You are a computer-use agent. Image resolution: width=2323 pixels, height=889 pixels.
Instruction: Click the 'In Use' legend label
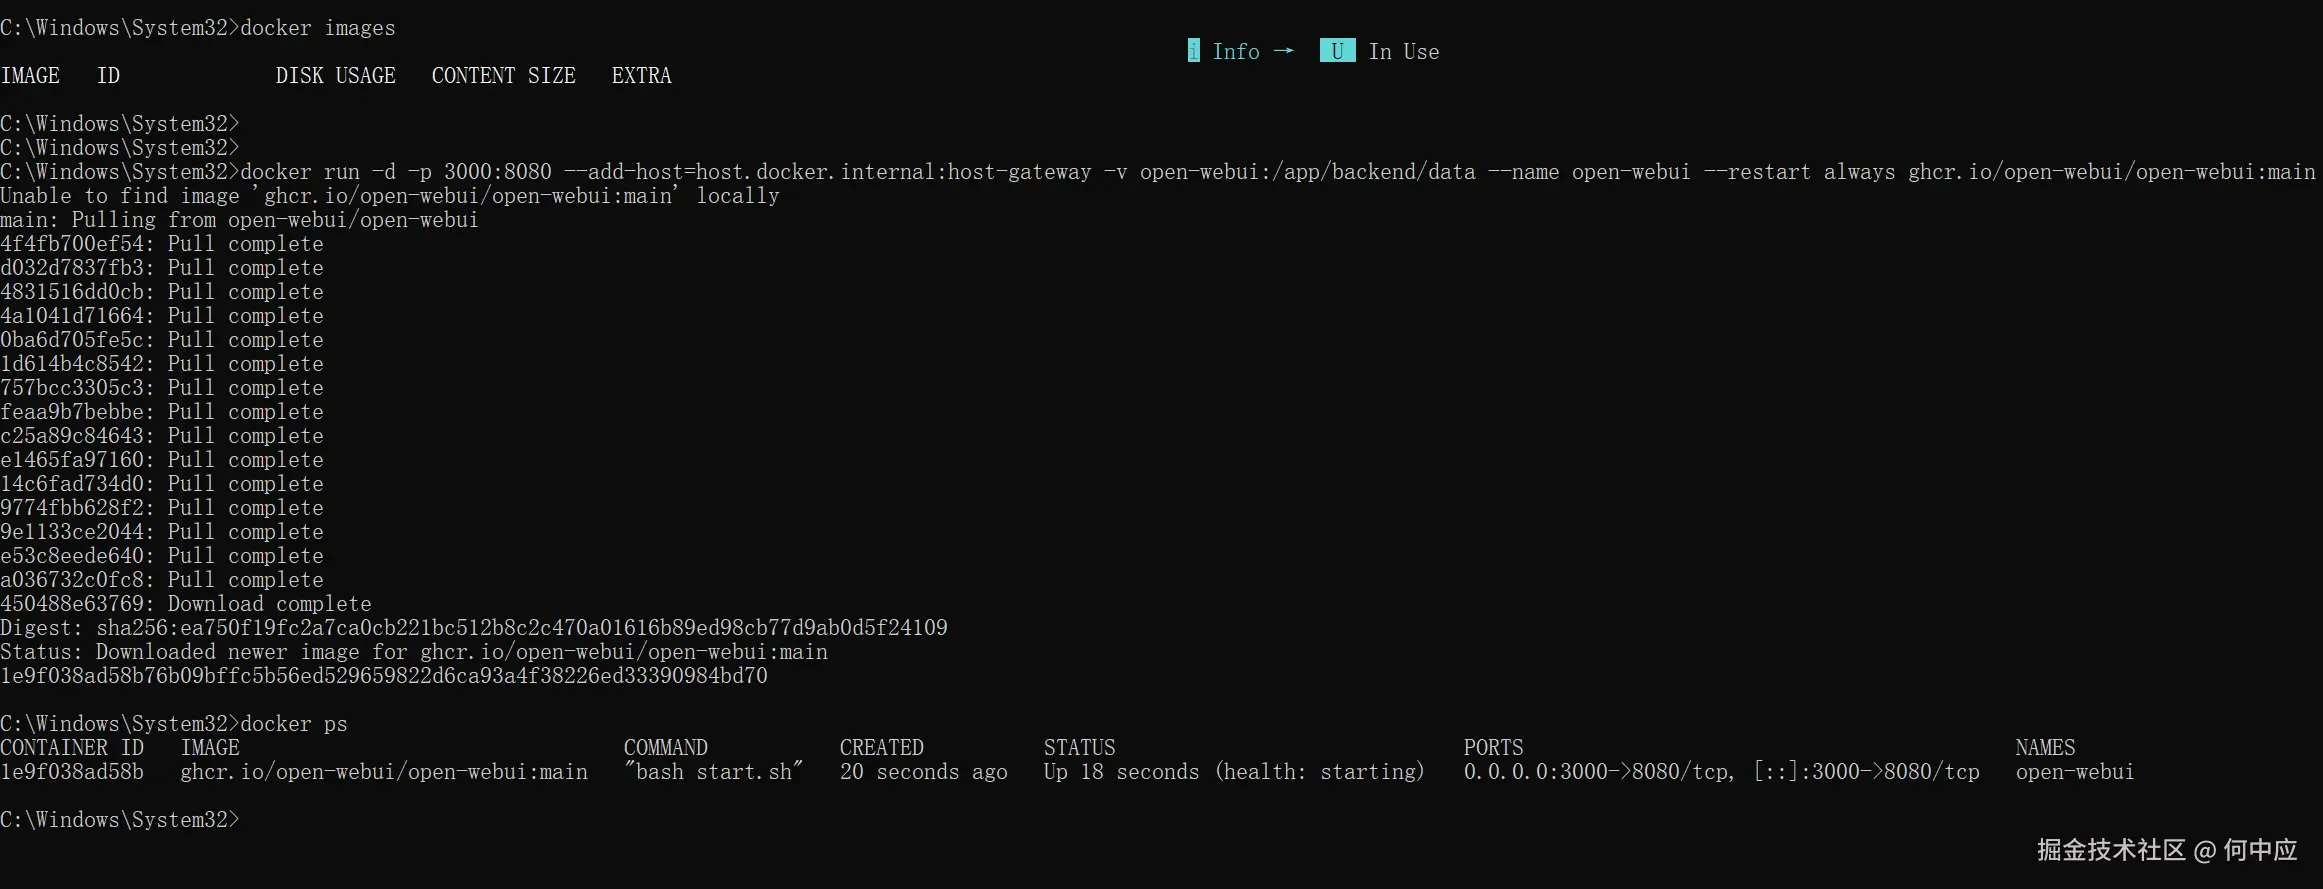(x=1404, y=52)
